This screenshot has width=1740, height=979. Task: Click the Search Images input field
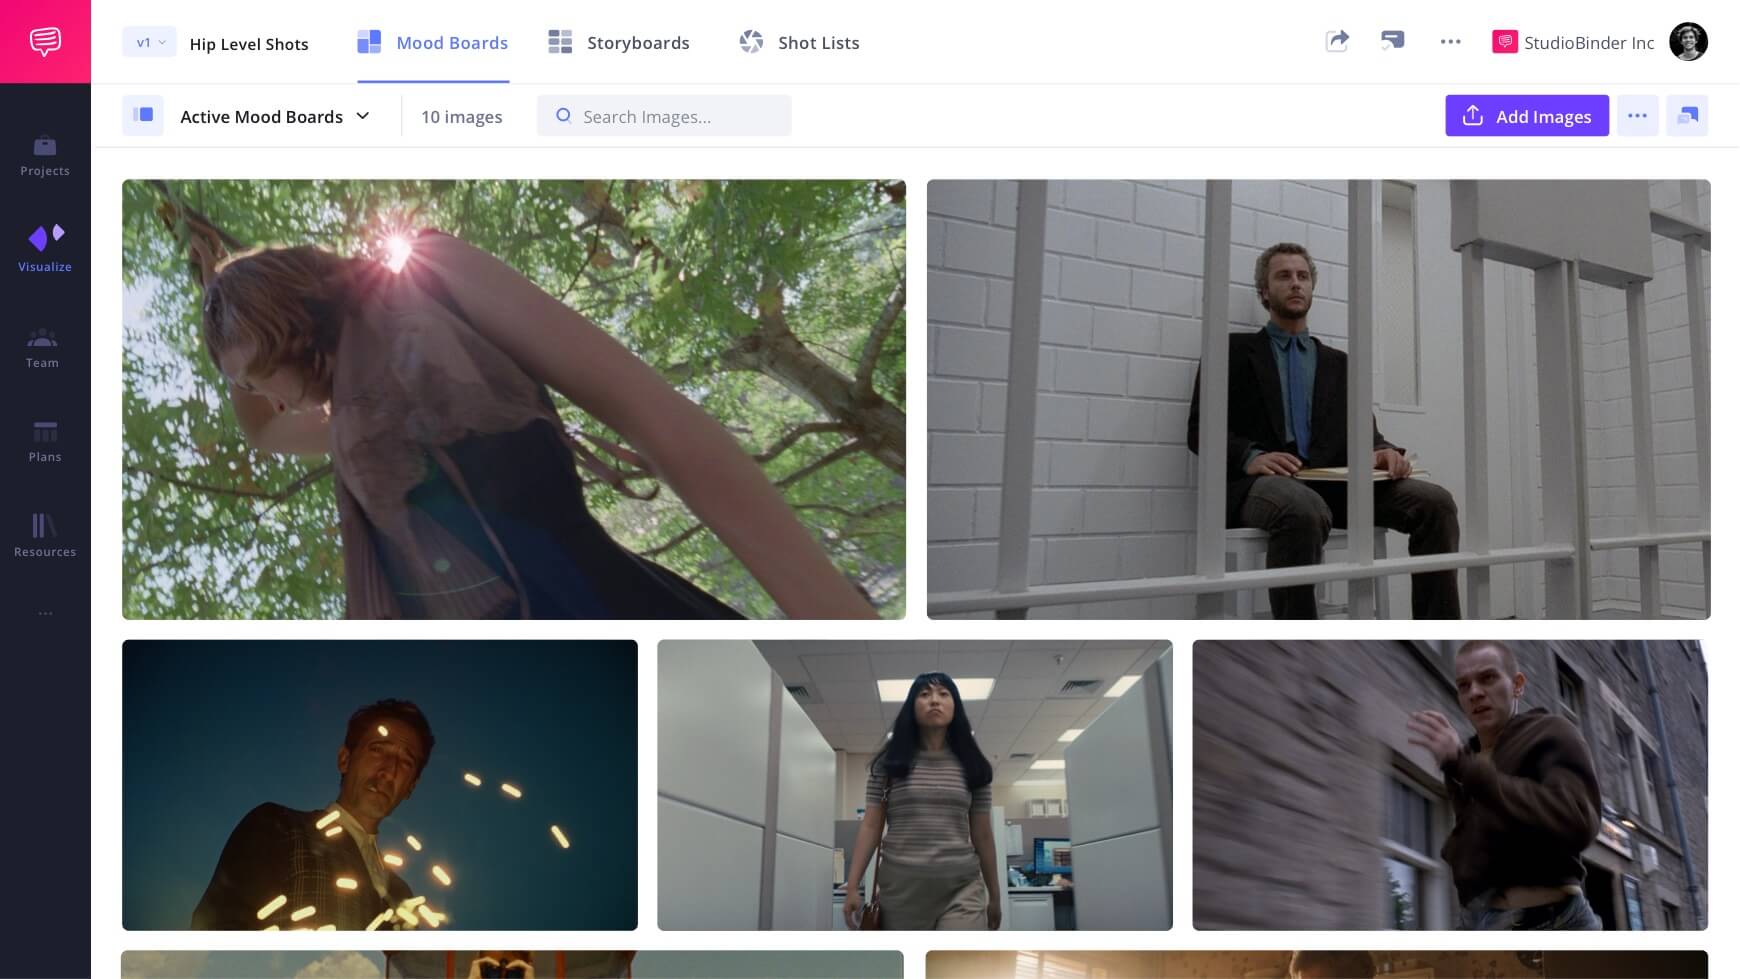[664, 116]
